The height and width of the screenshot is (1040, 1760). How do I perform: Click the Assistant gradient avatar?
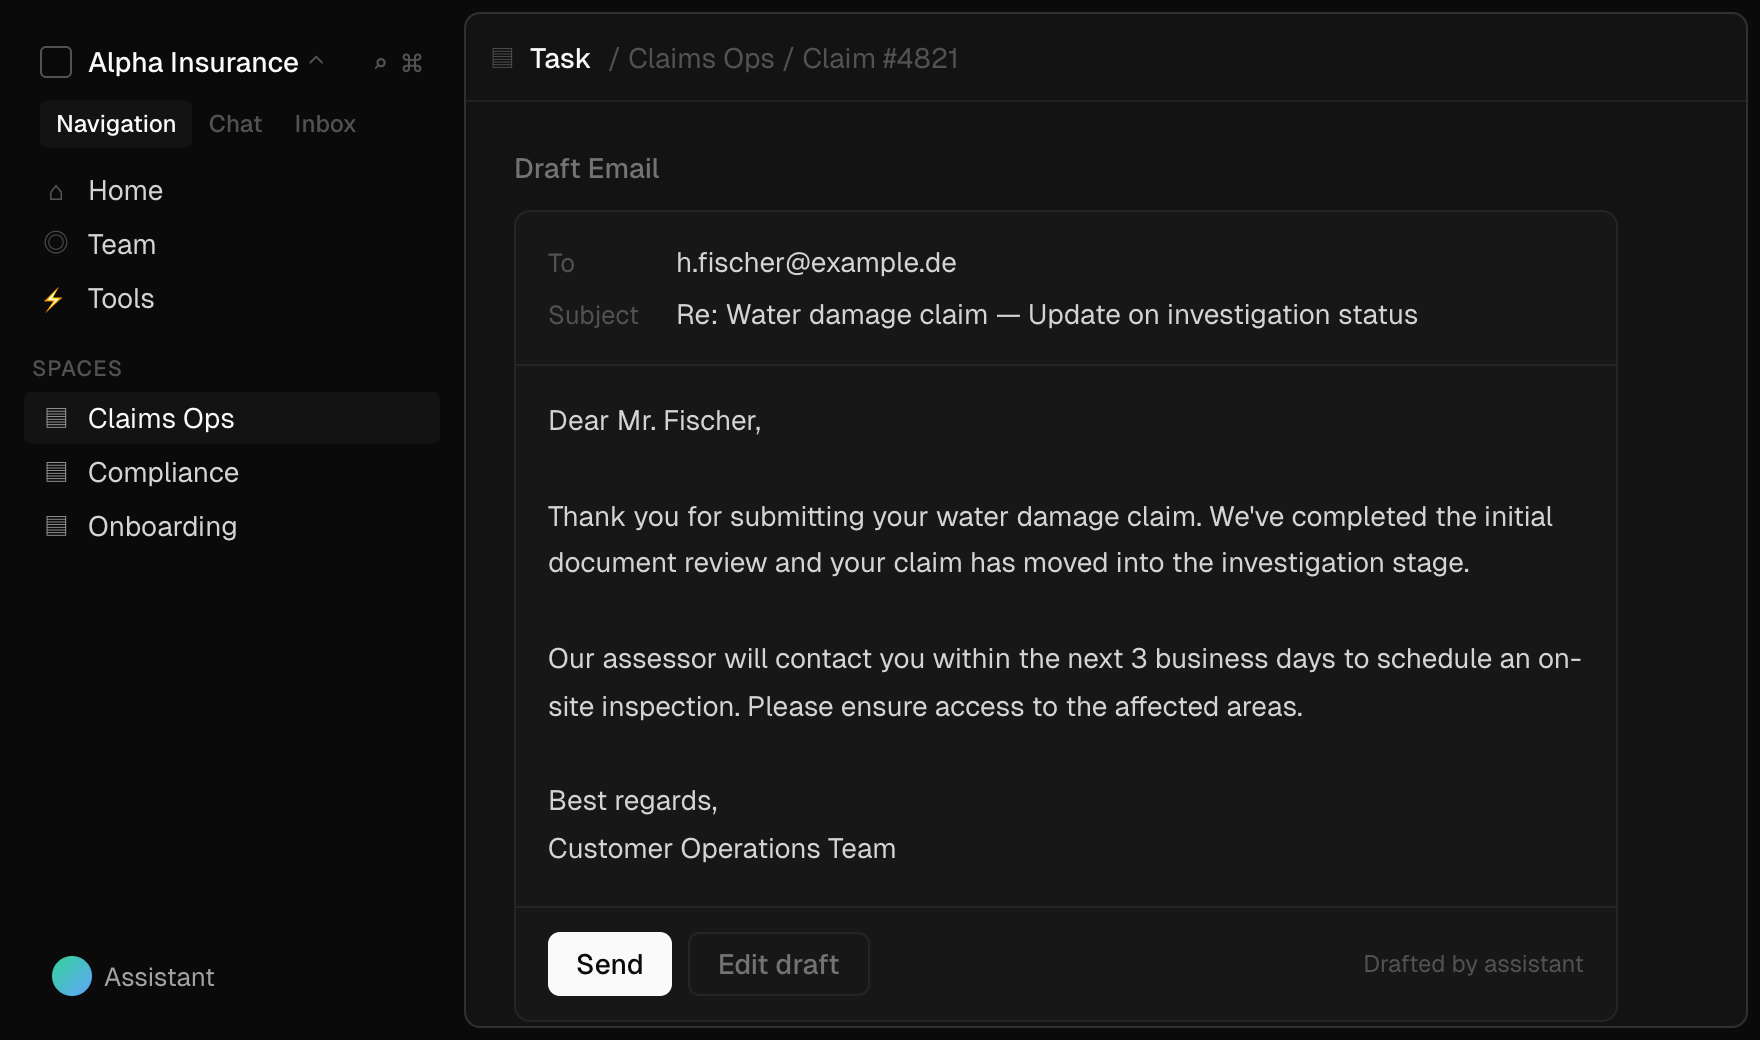pos(72,976)
